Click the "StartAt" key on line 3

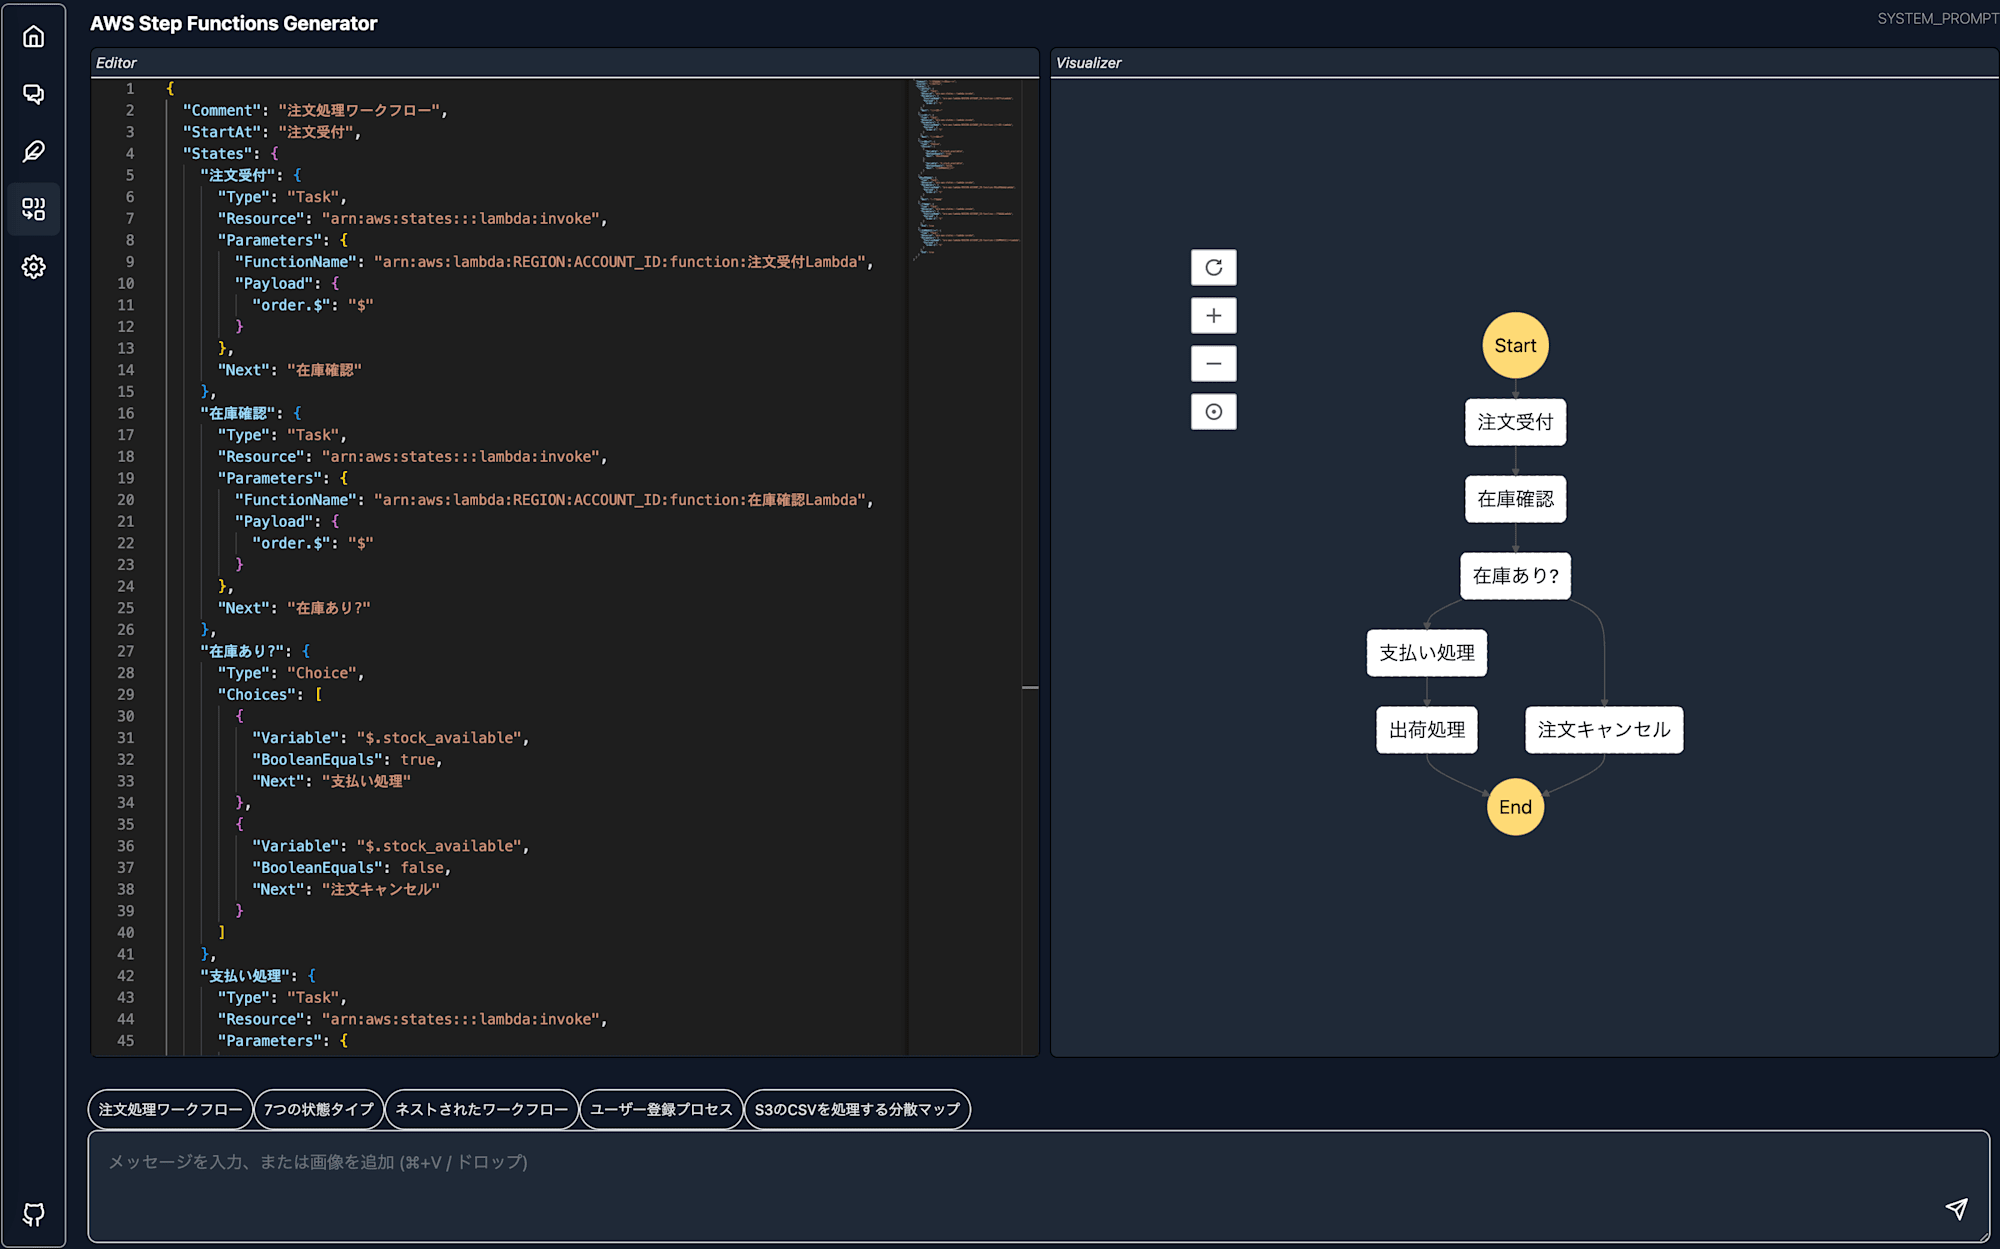click(x=222, y=132)
